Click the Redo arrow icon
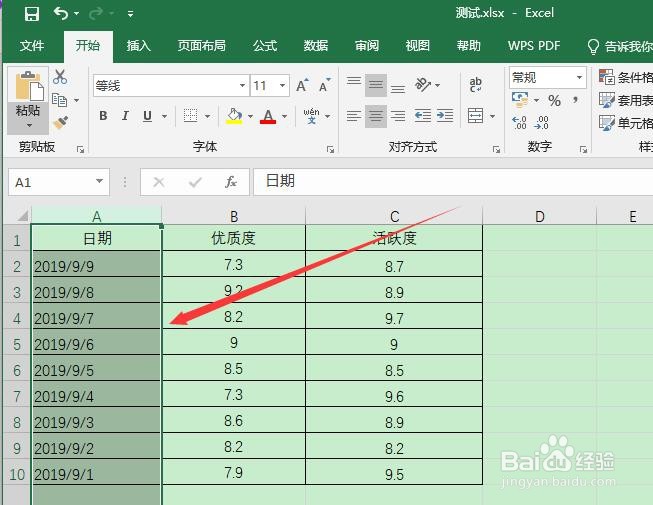 pos(95,14)
